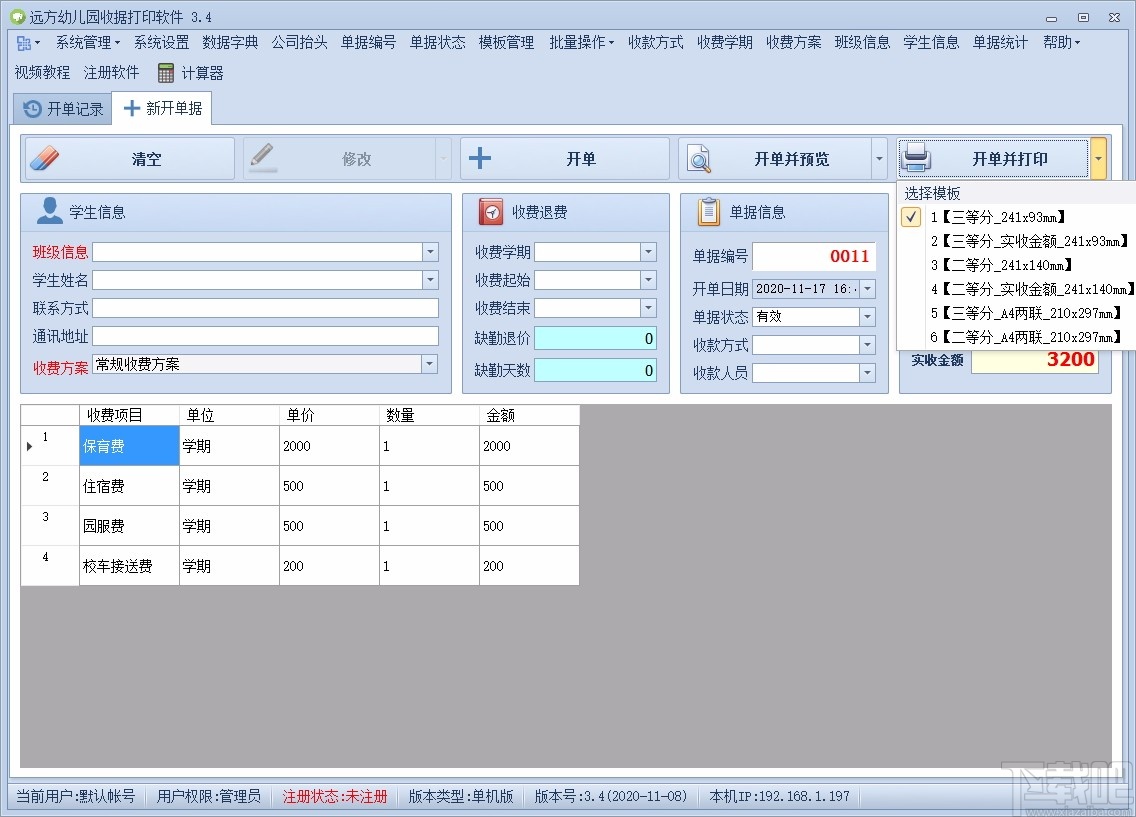Screen dimensions: 1136x817
Task: Click the printer icon on 开单并打印
Action: click(916, 157)
